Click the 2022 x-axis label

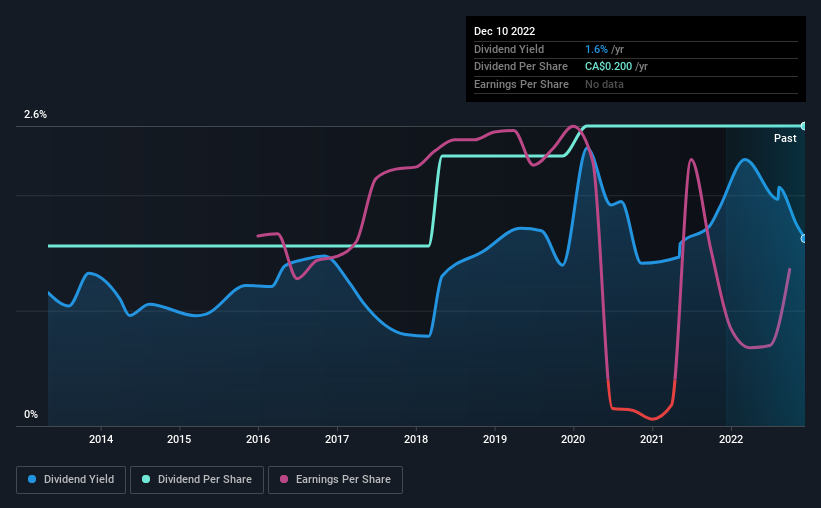(x=731, y=439)
